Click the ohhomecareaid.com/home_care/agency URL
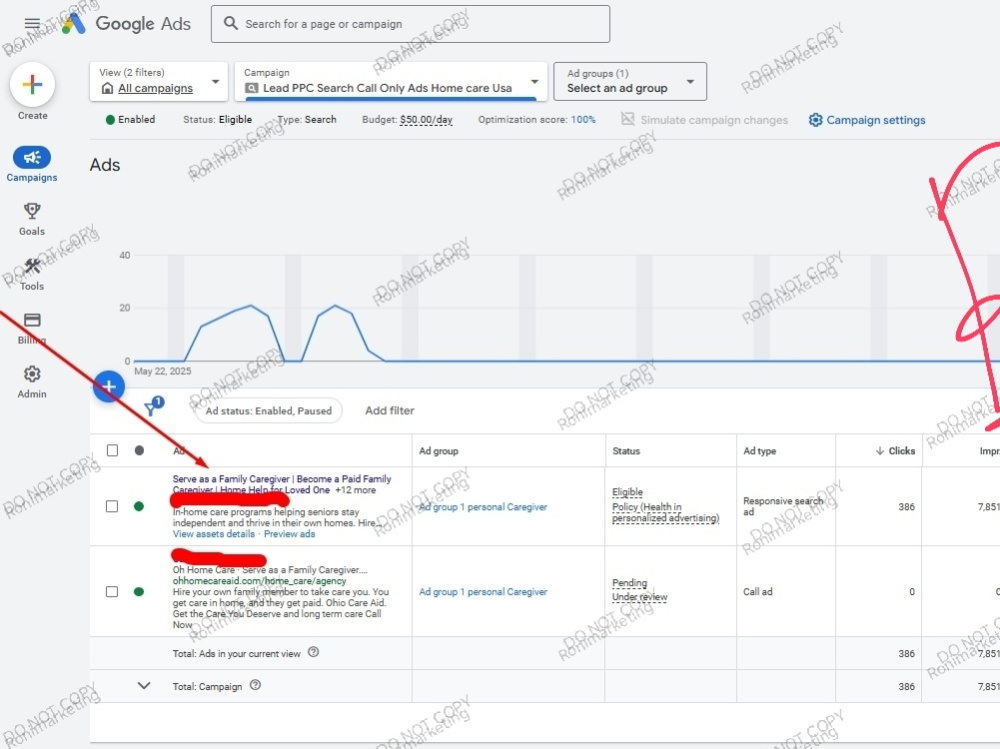This screenshot has height=749, width=1000. point(260,581)
